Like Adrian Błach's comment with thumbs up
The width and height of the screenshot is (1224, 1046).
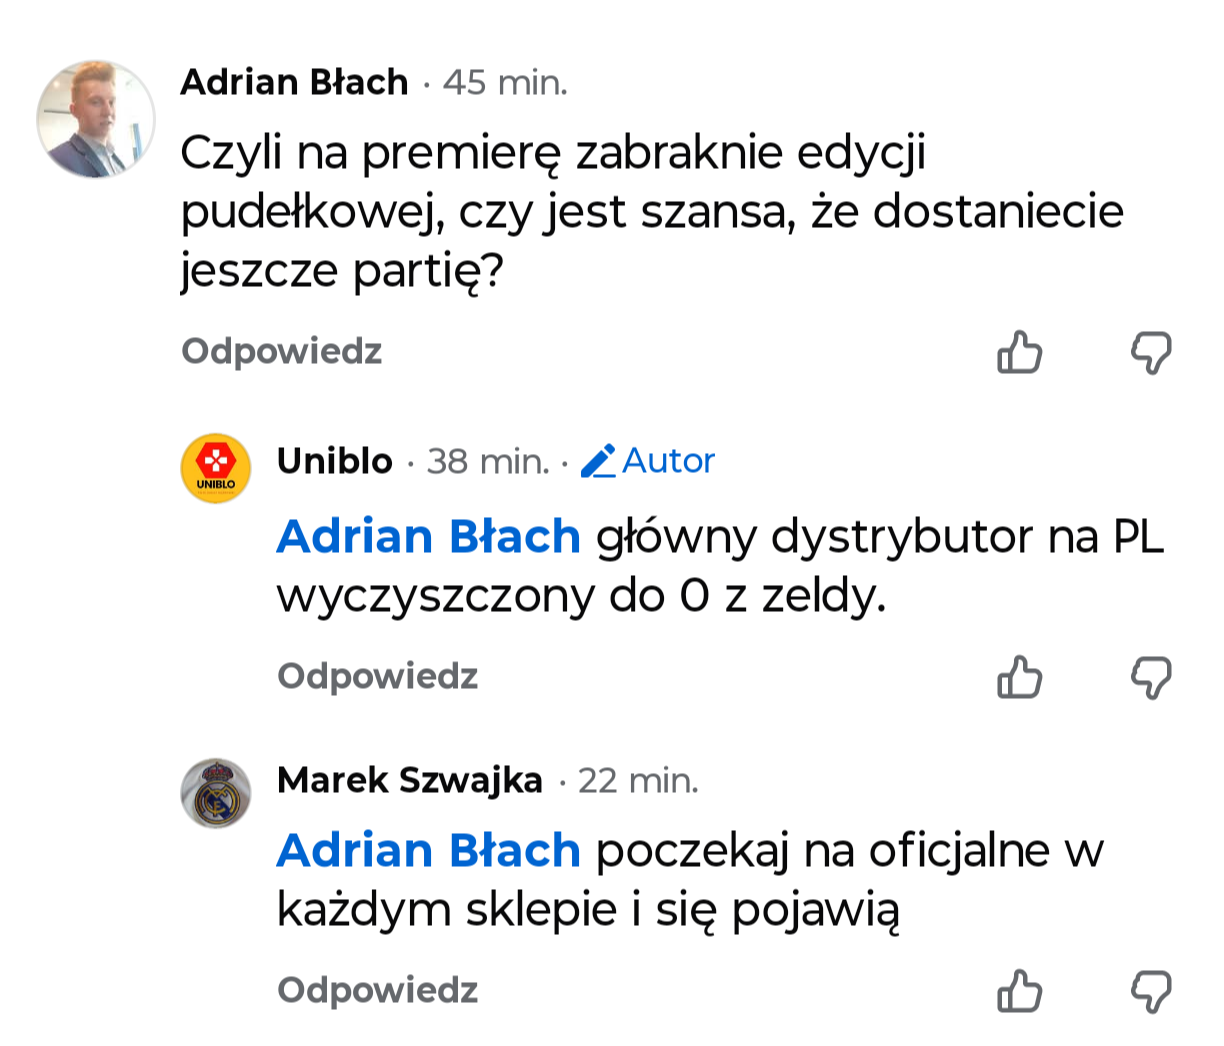pyautogui.click(x=1019, y=352)
